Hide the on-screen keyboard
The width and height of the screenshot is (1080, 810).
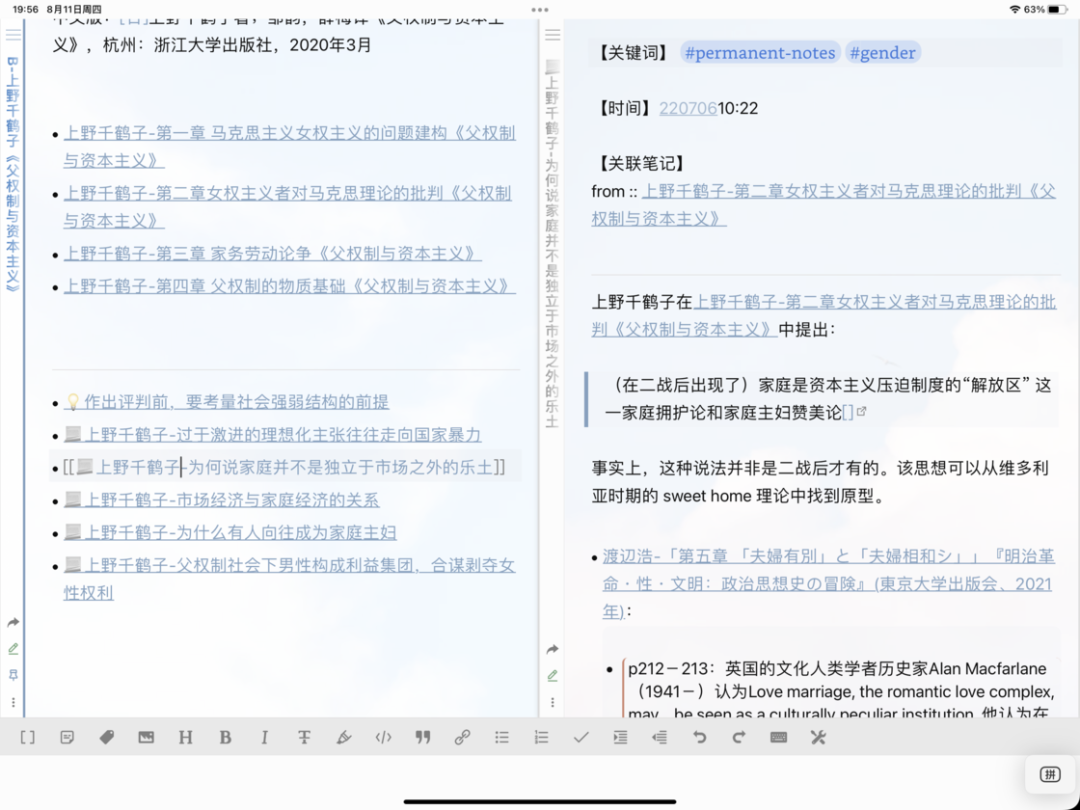tap(778, 738)
